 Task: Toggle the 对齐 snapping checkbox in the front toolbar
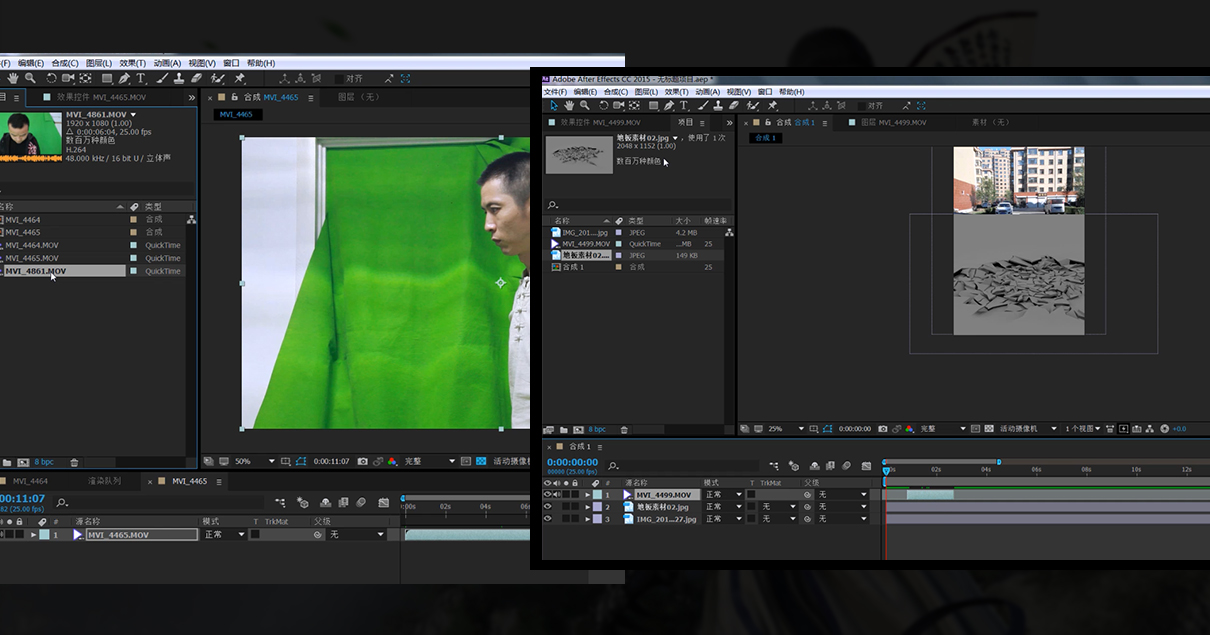[861, 105]
